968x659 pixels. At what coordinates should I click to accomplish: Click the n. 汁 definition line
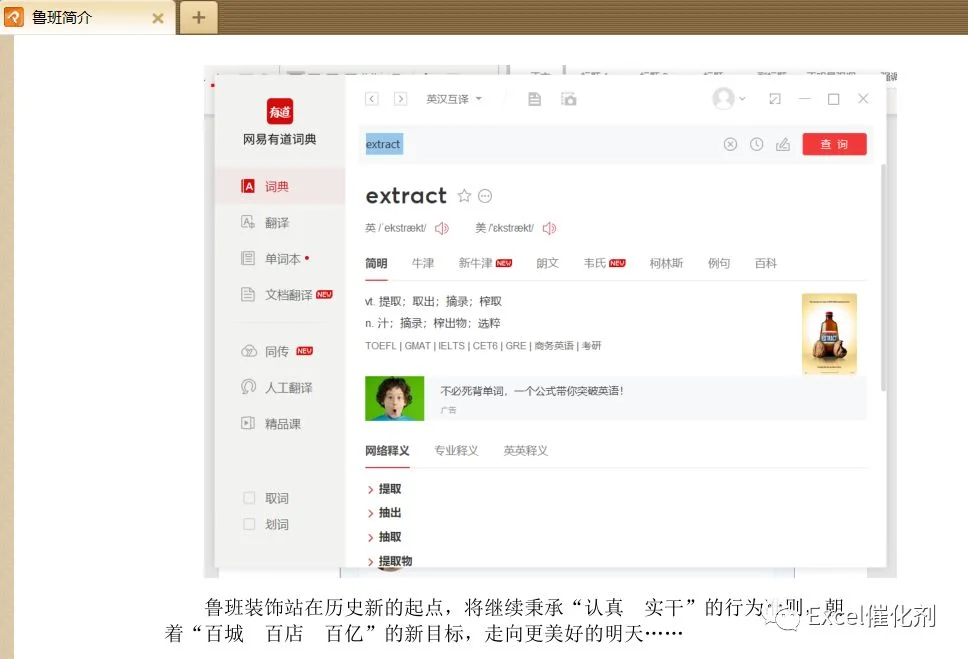(x=433, y=323)
